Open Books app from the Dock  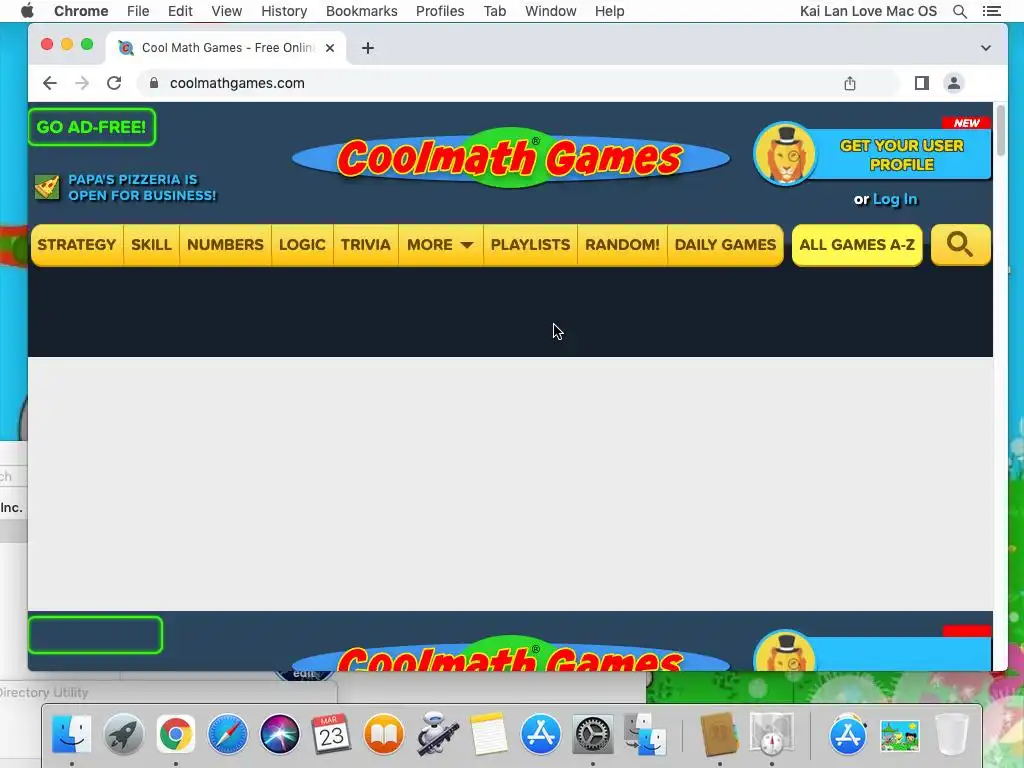point(383,734)
